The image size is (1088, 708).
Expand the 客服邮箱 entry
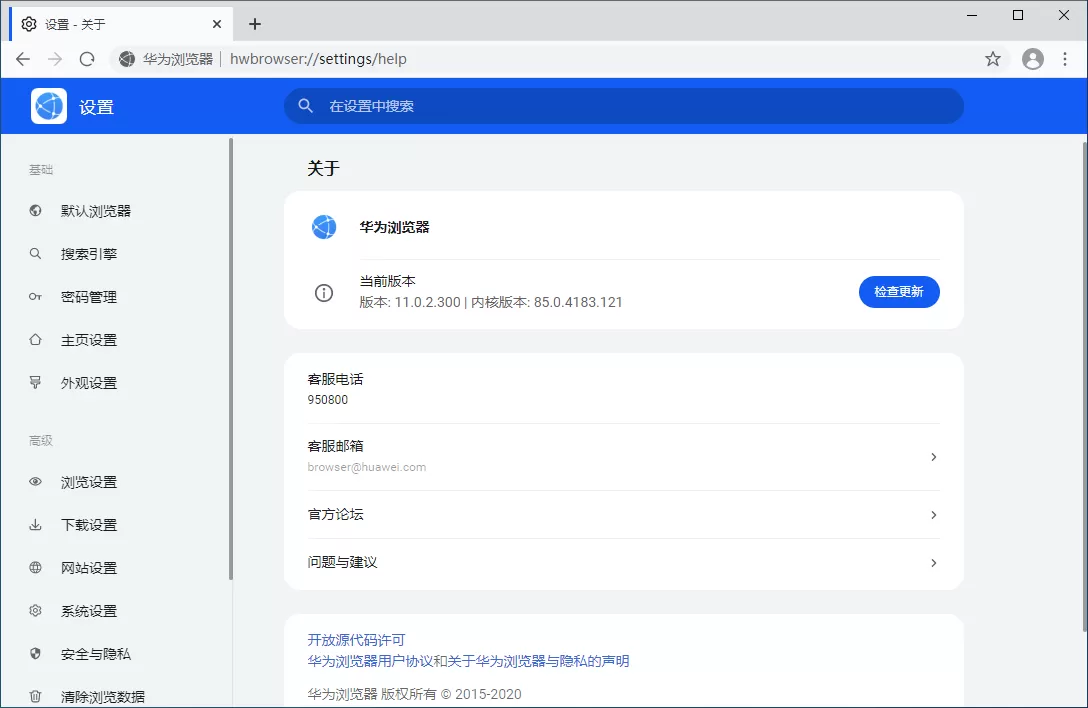[x=933, y=456]
